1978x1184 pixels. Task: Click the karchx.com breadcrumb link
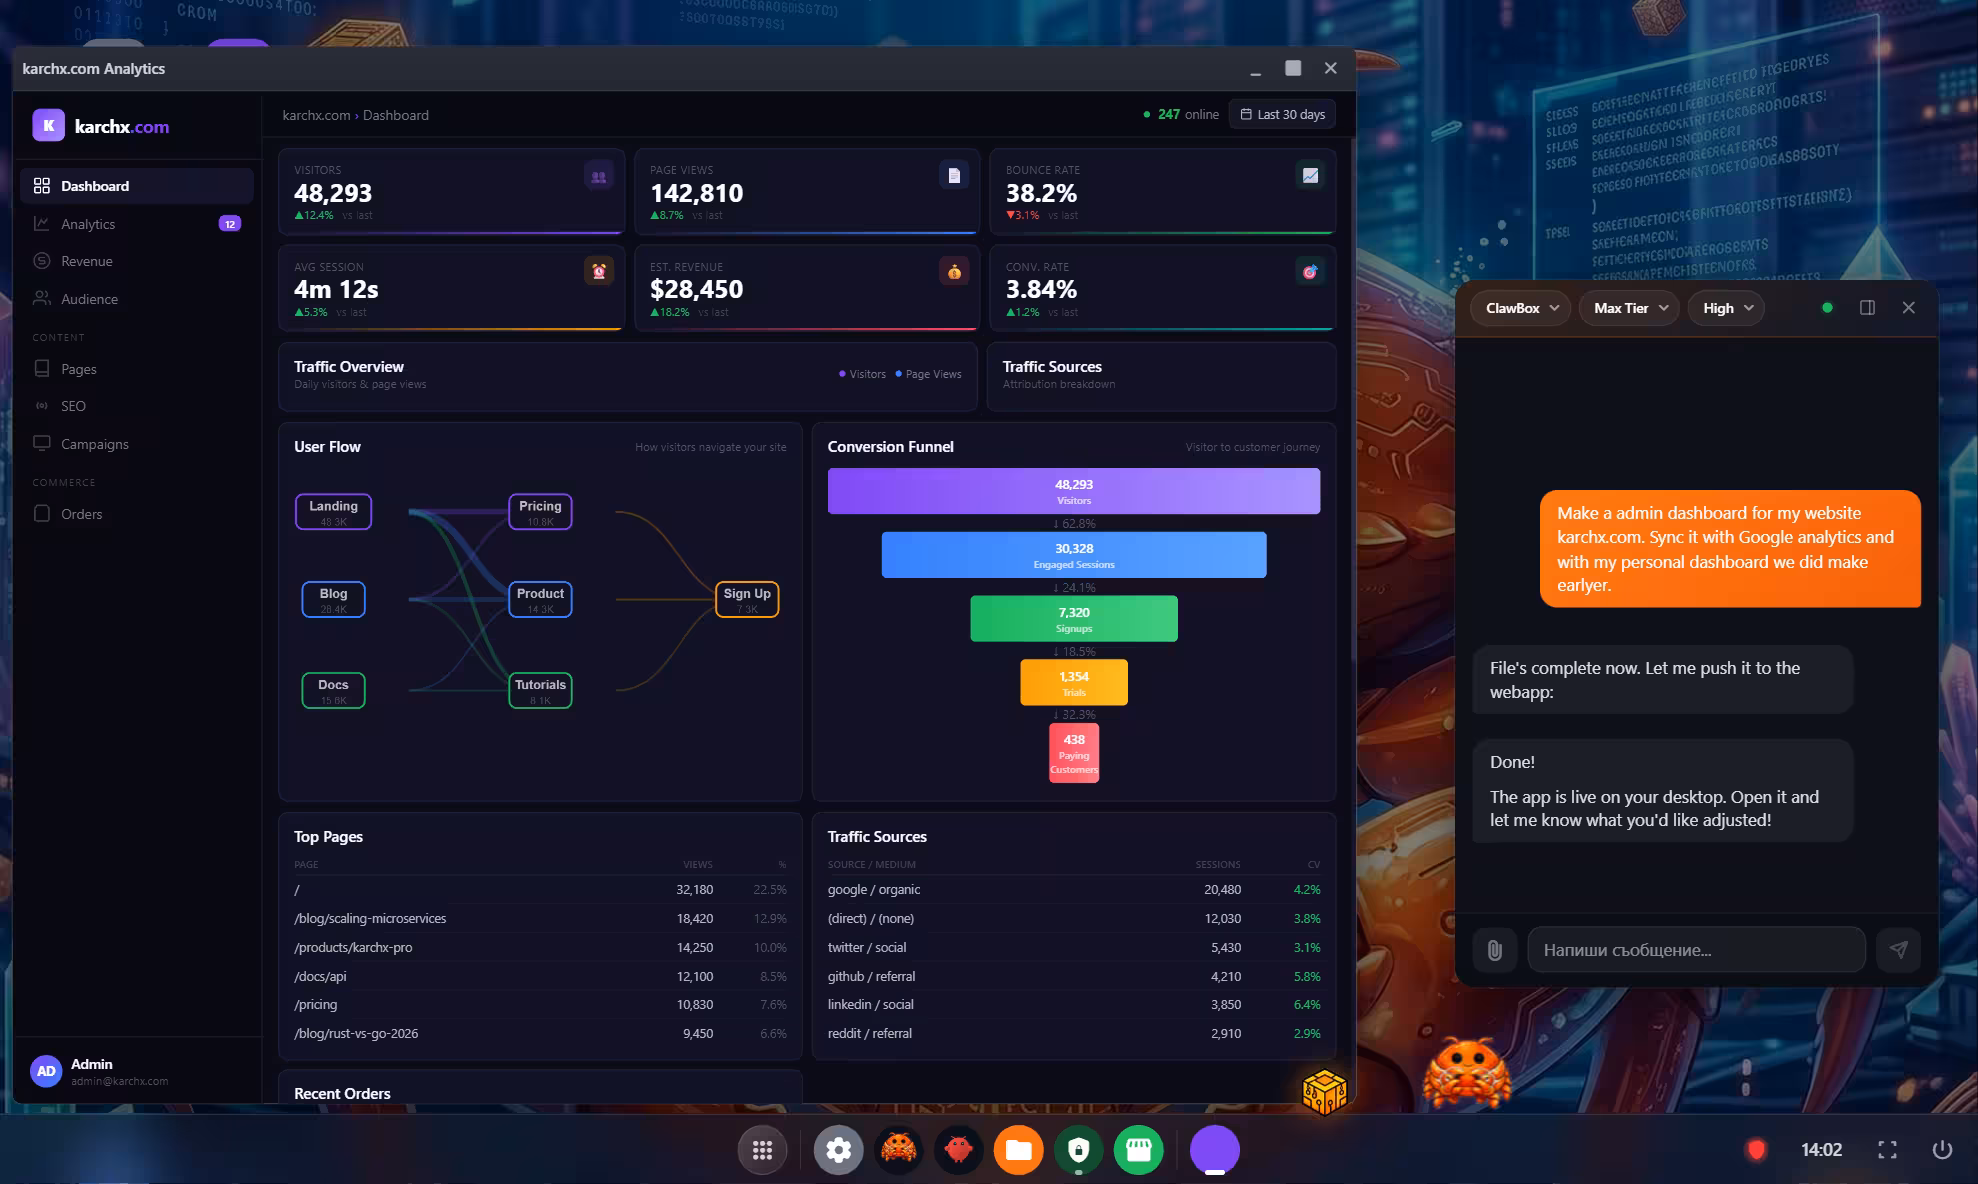(x=316, y=115)
